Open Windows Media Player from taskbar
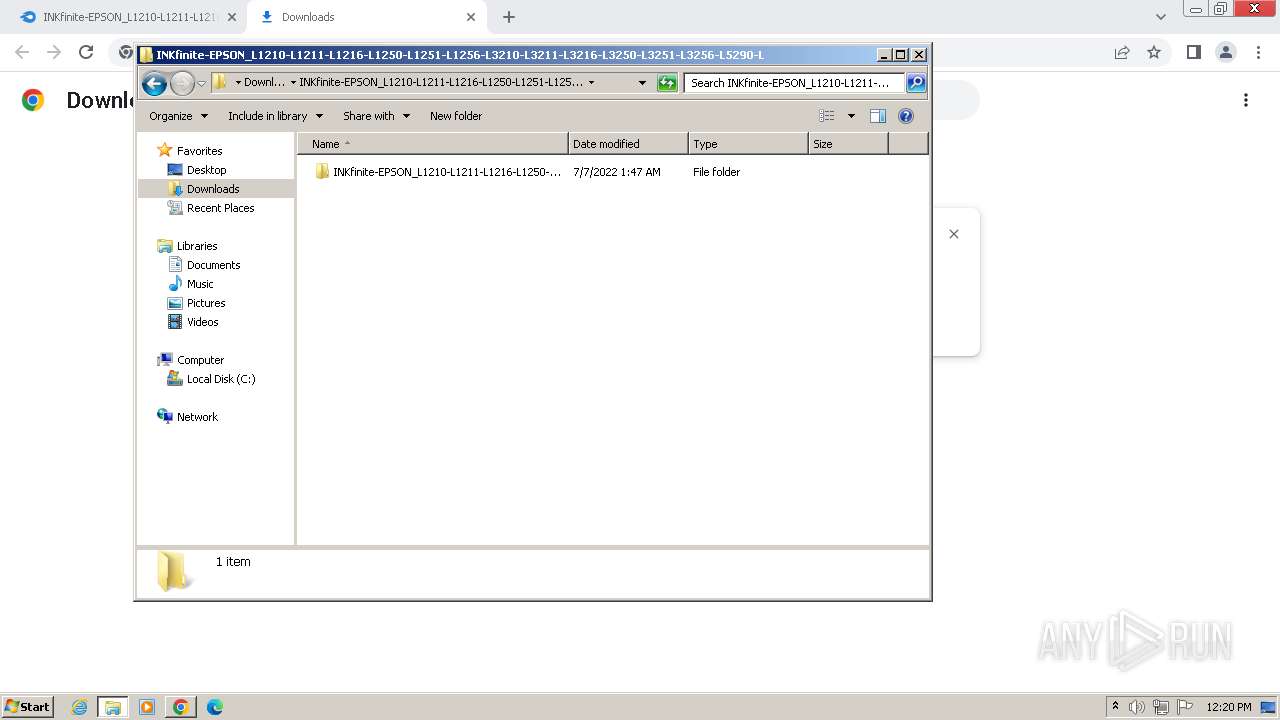 pos(147,707)
